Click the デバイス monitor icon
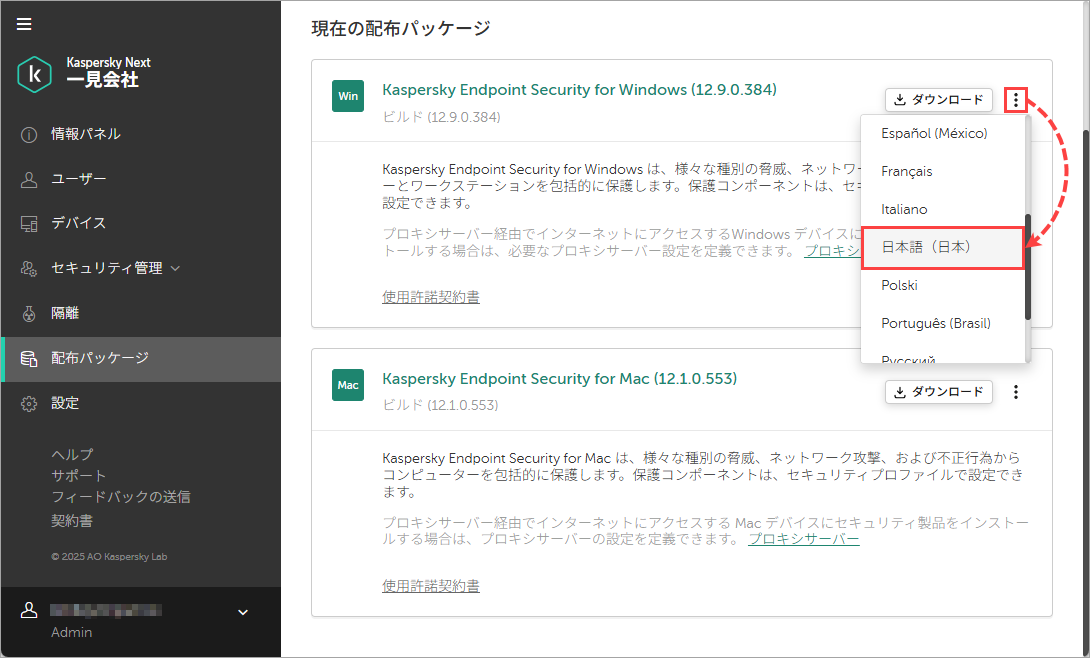This screenshot has height=658, width=1090. 29,224
